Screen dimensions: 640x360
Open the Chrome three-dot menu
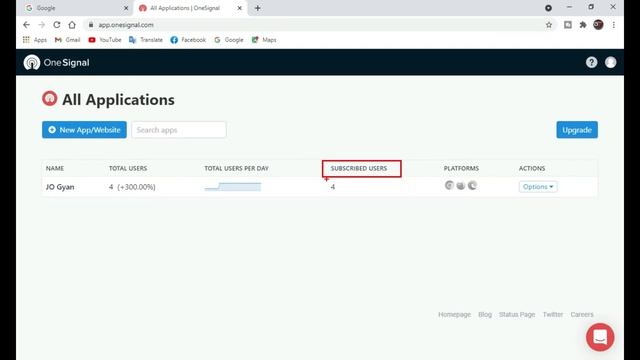(613, 25)
